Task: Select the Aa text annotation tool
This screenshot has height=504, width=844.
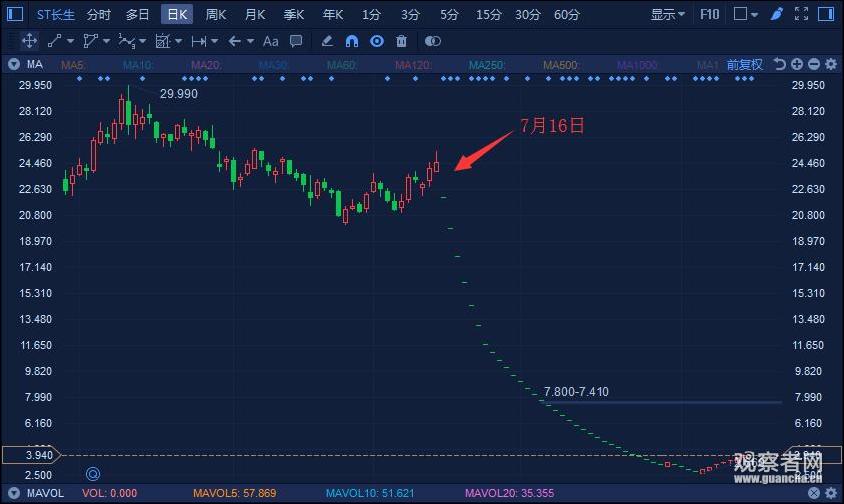Action: pos(271,41)
